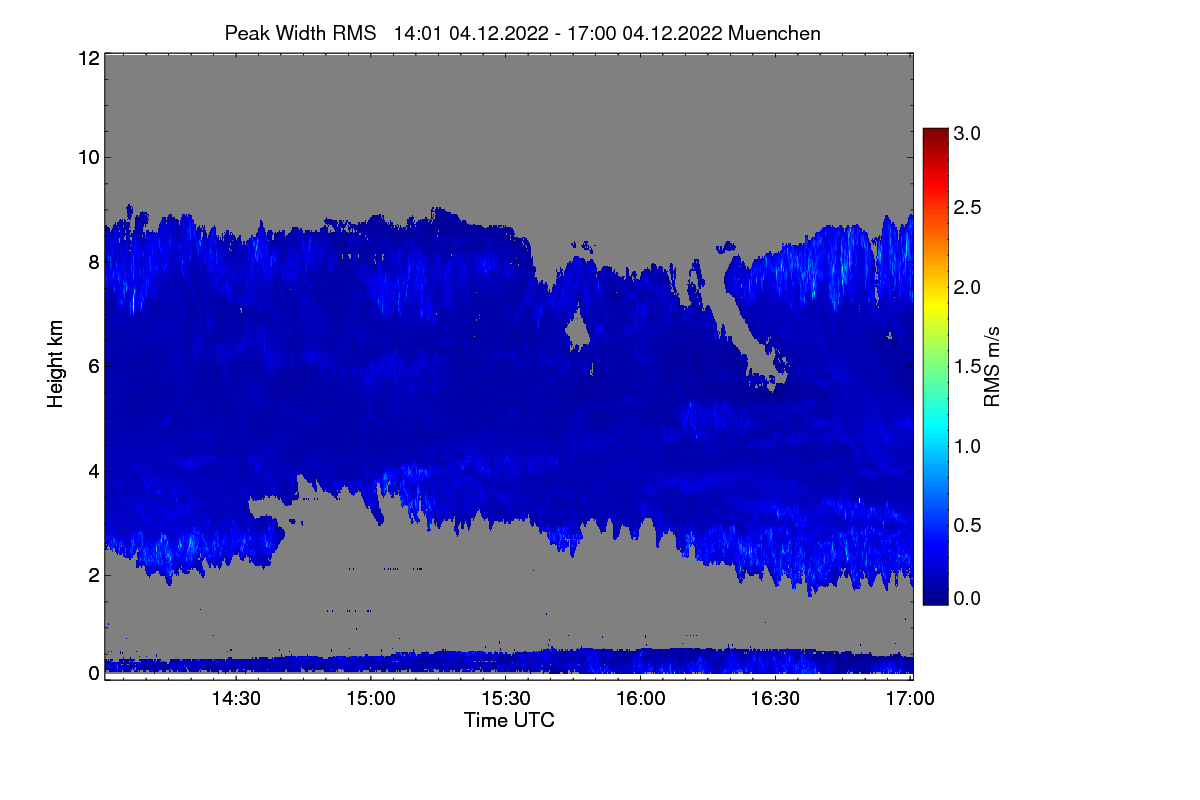Click the 15:00 time tick label

[x=370, y=698]
